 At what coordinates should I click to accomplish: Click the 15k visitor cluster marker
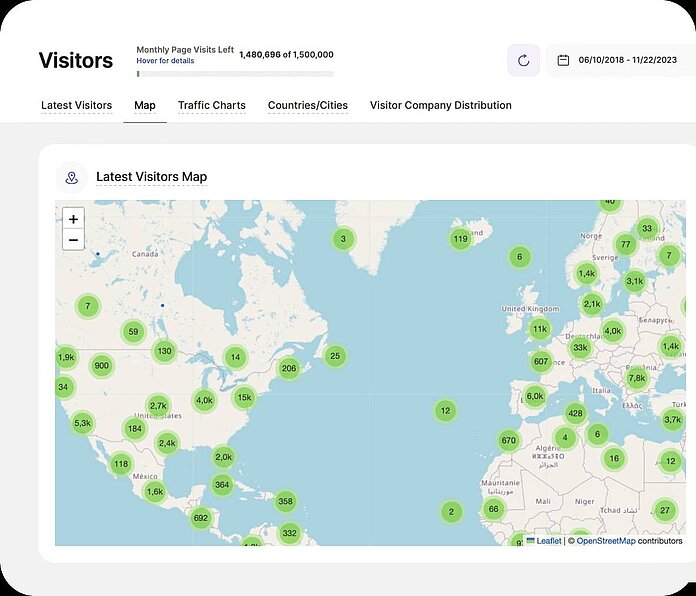244,397
